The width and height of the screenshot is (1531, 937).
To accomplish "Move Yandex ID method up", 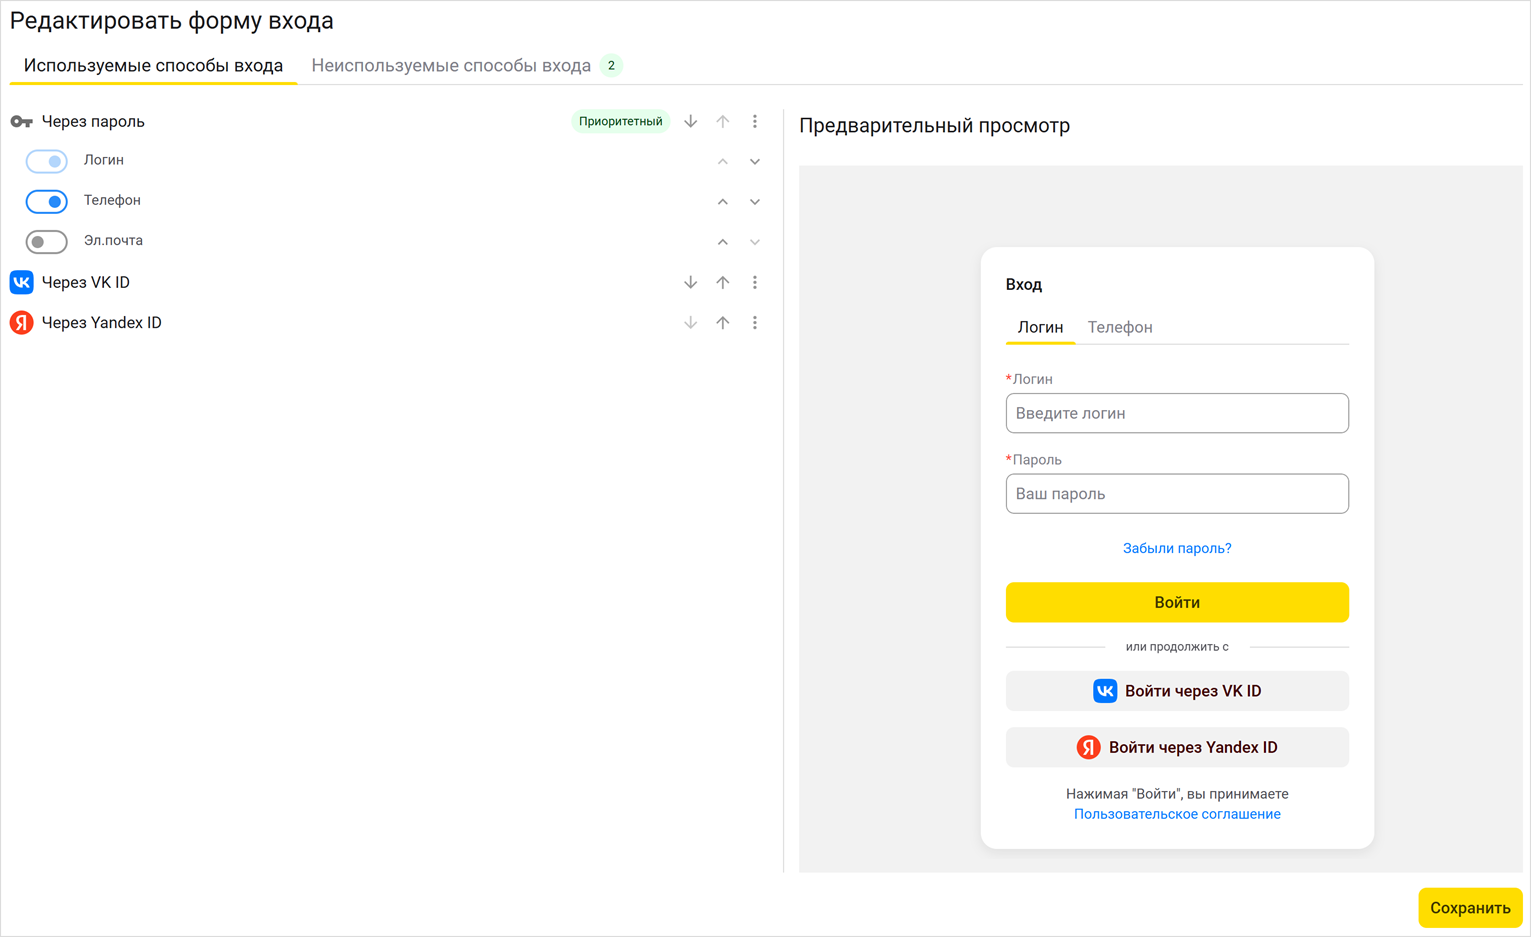I will (x=723, y=323).
